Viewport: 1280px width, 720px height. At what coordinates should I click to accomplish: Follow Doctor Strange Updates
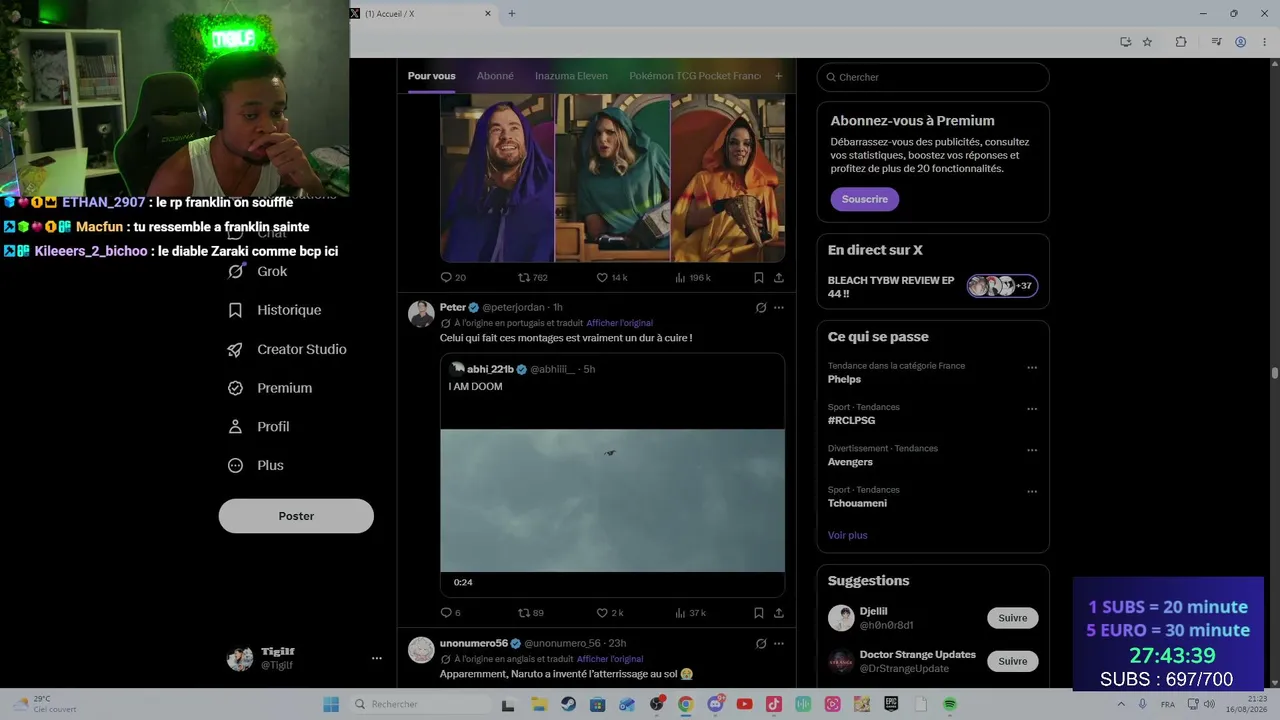click(x=1013, y=661)
